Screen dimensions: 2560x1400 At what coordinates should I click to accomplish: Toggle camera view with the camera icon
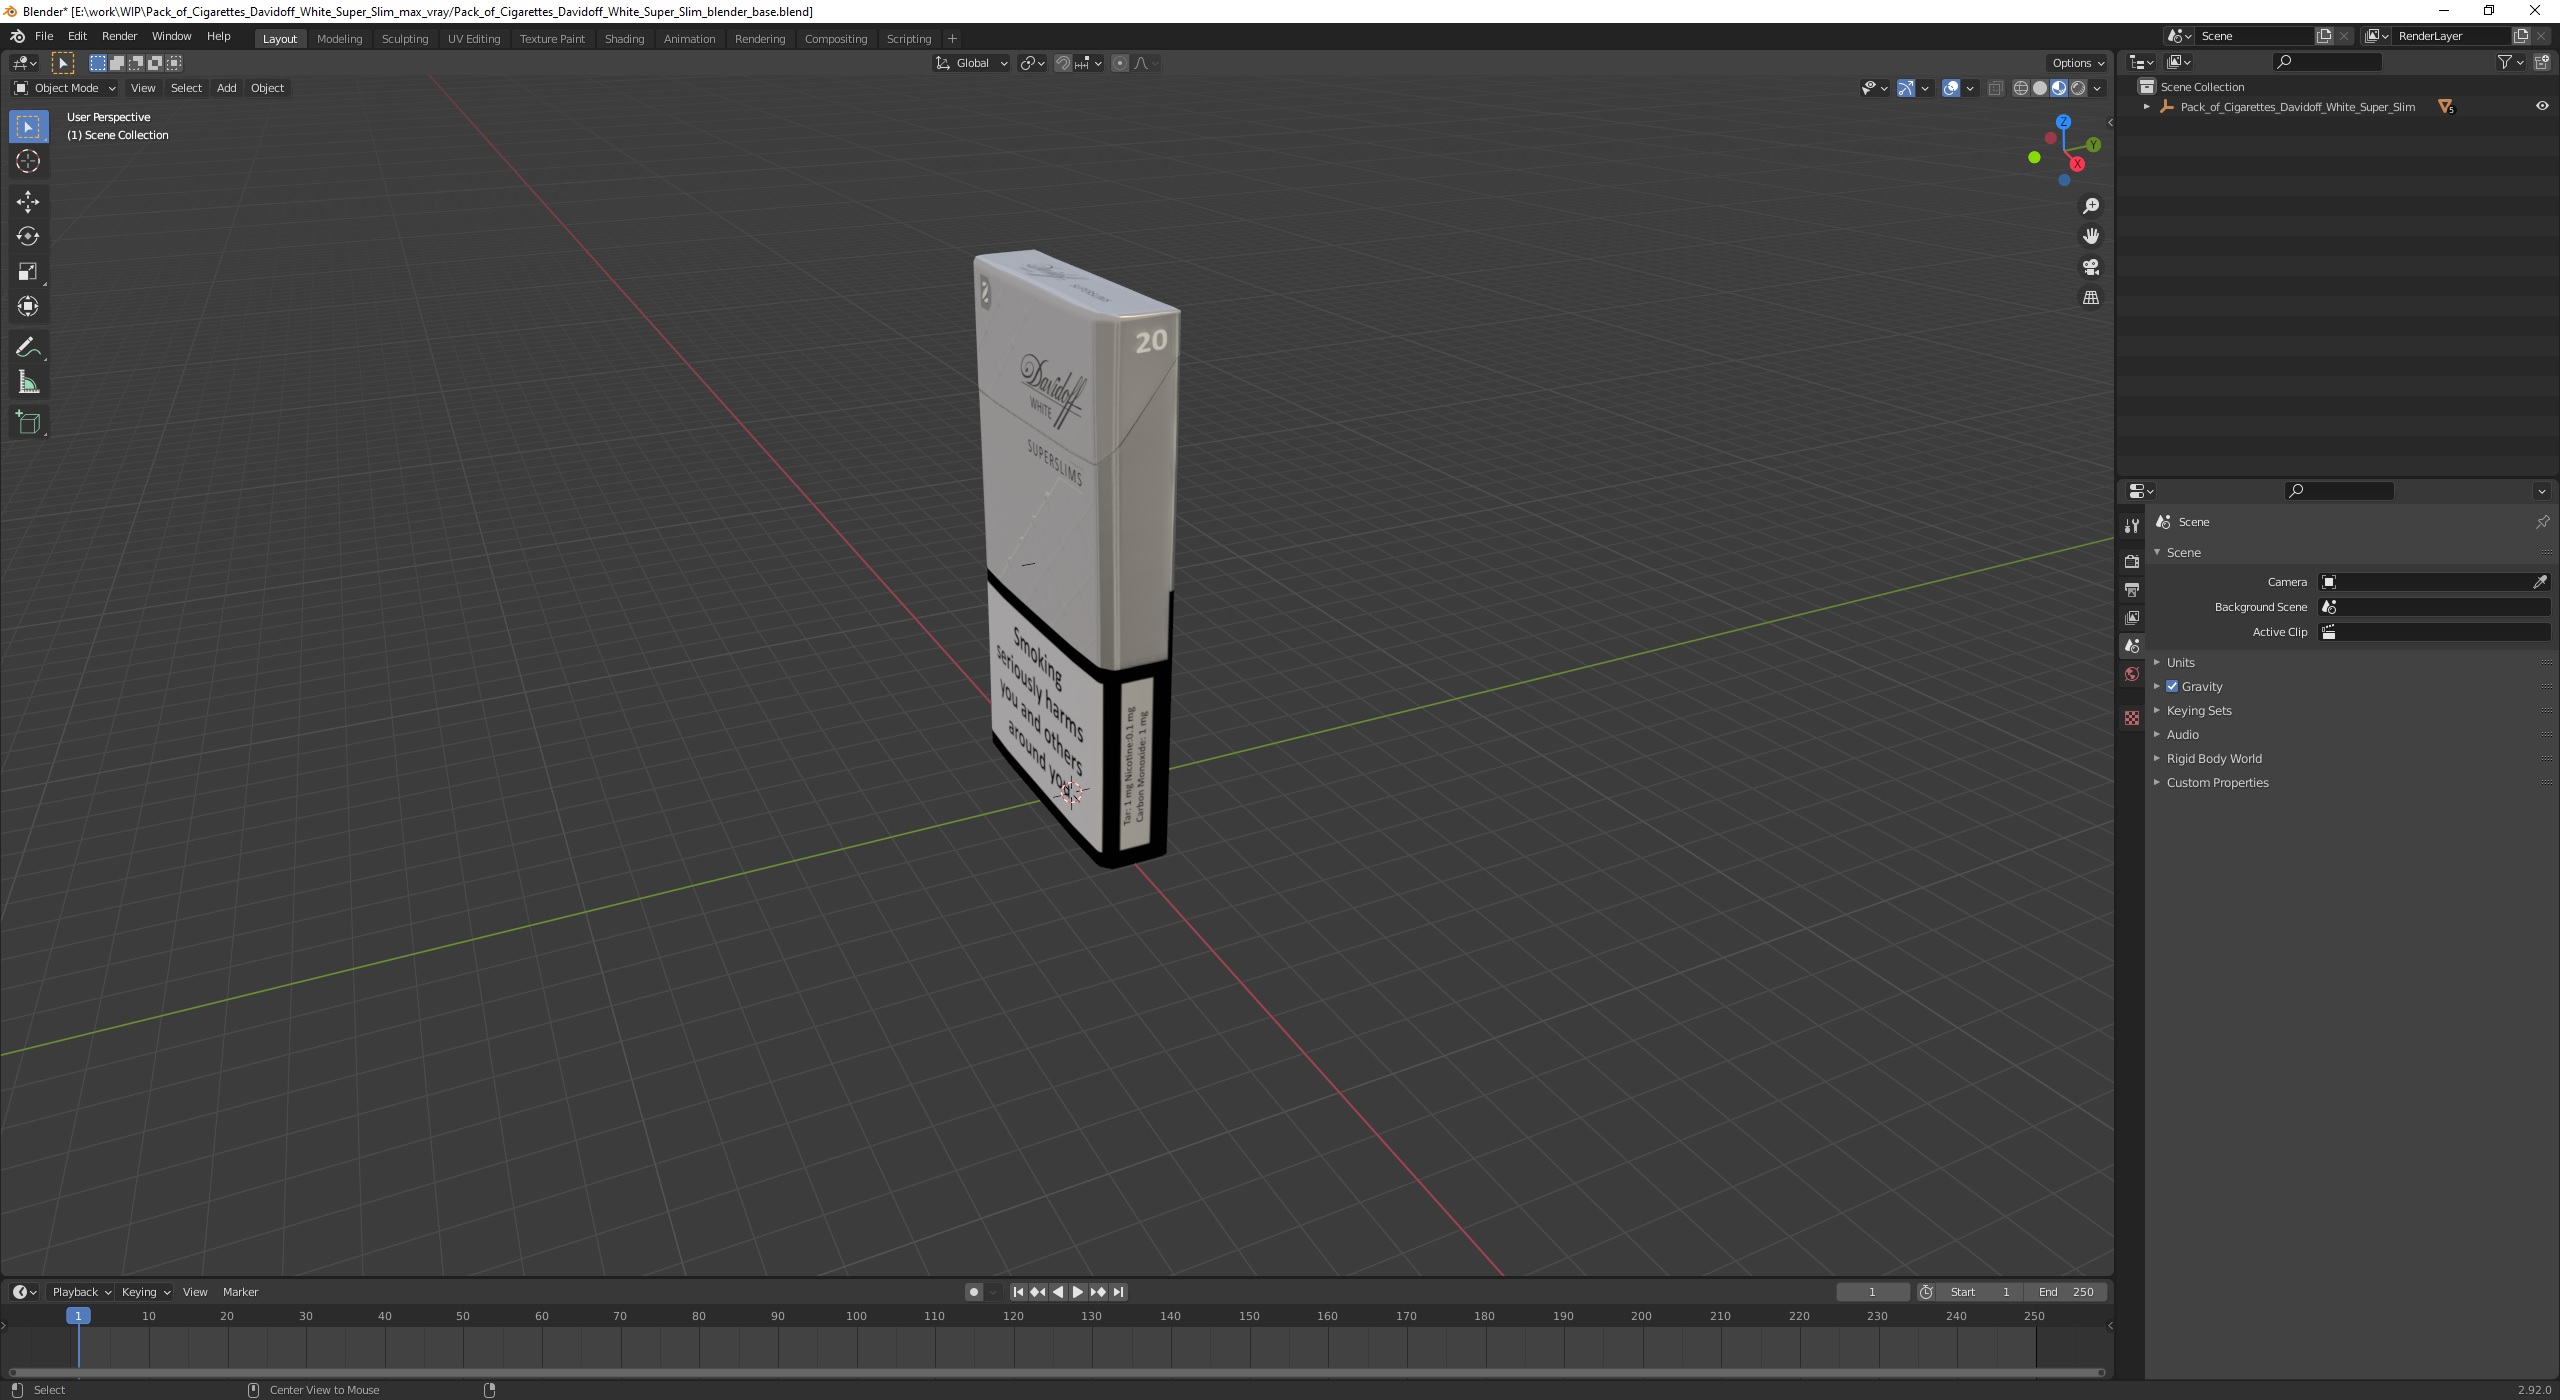pos(2091,267)
